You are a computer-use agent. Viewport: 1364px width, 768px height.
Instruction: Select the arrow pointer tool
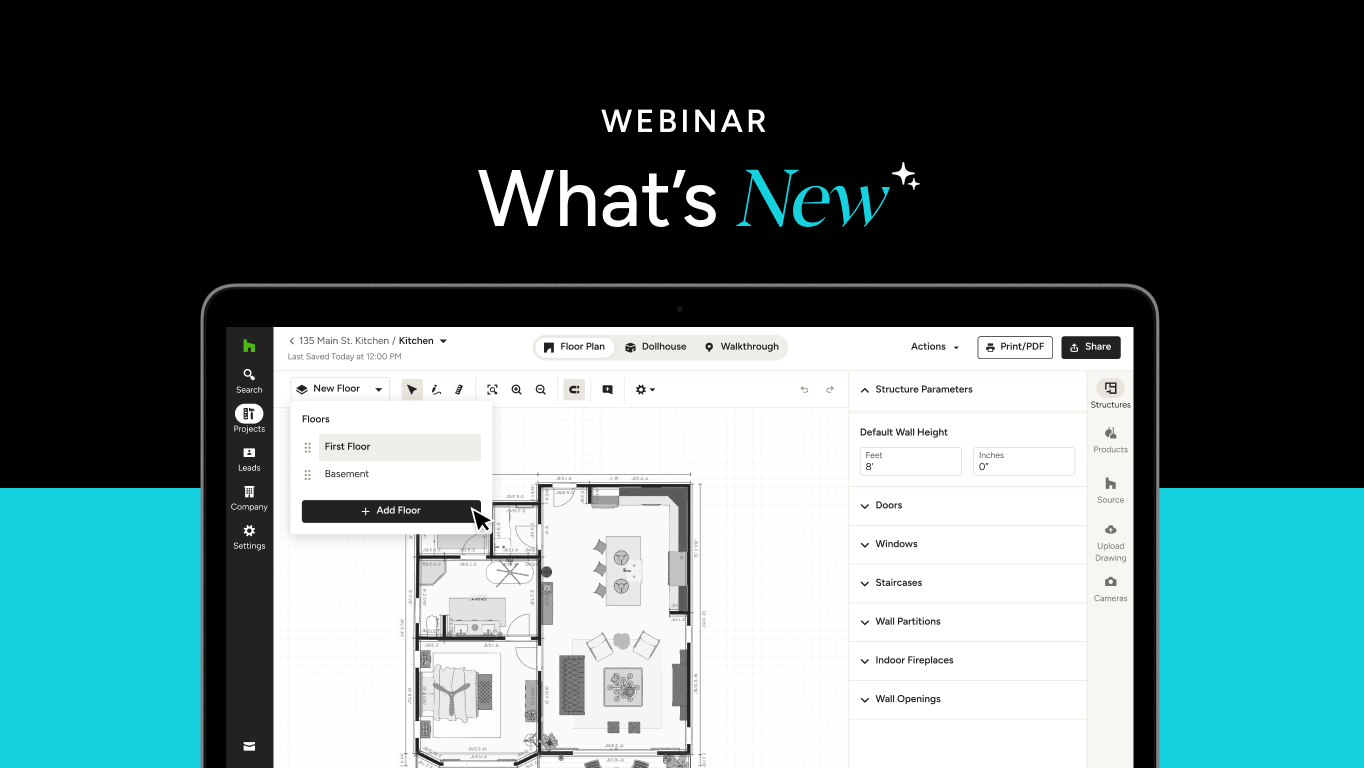412,390
